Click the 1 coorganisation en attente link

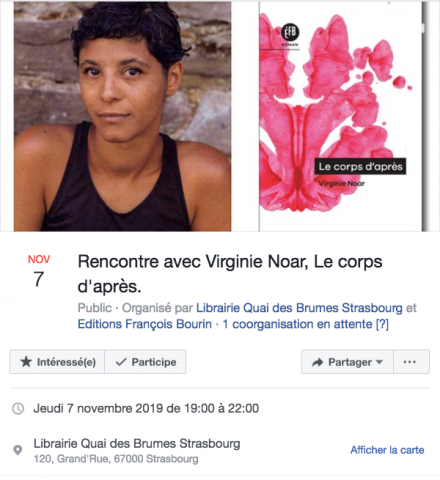297,324
